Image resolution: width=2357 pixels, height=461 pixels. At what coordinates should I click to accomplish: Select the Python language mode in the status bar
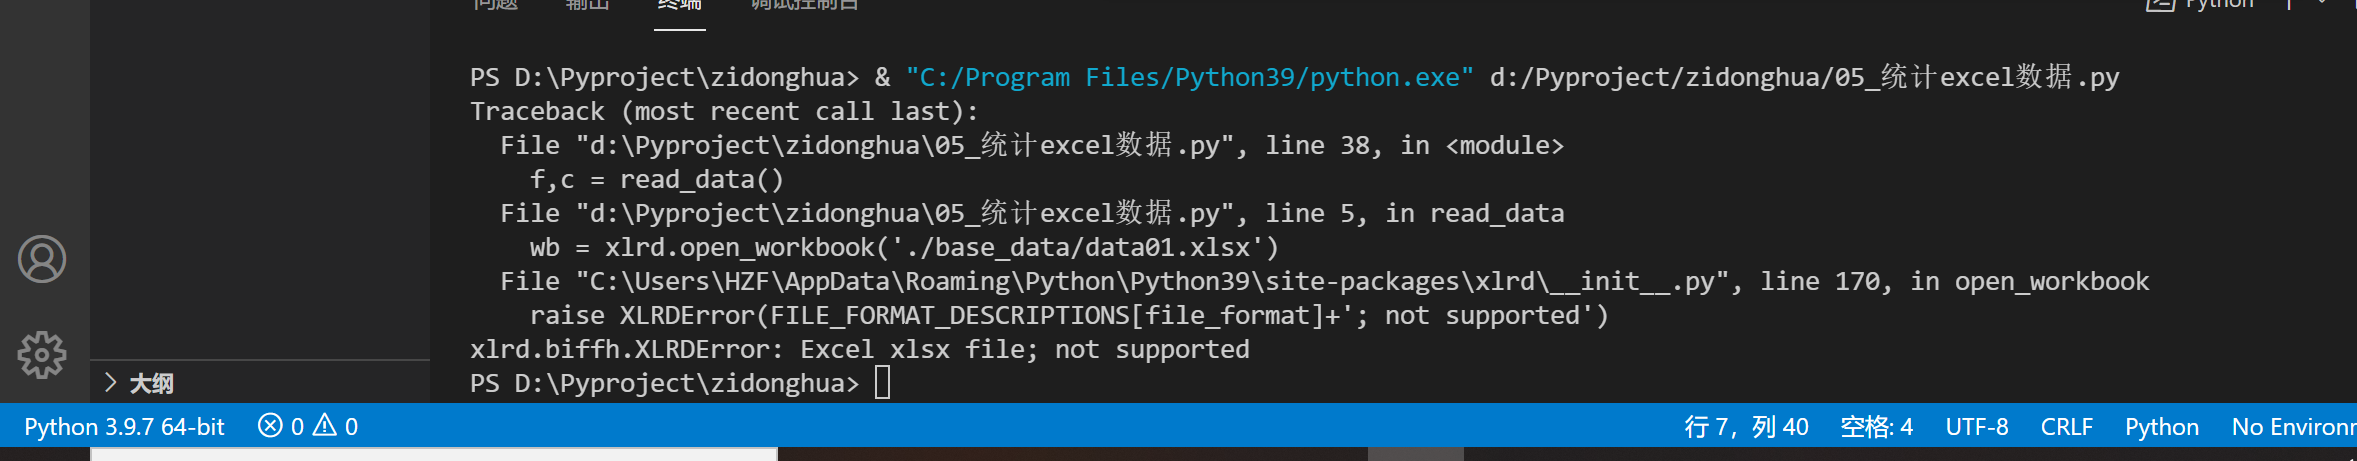click(2161, 427)
